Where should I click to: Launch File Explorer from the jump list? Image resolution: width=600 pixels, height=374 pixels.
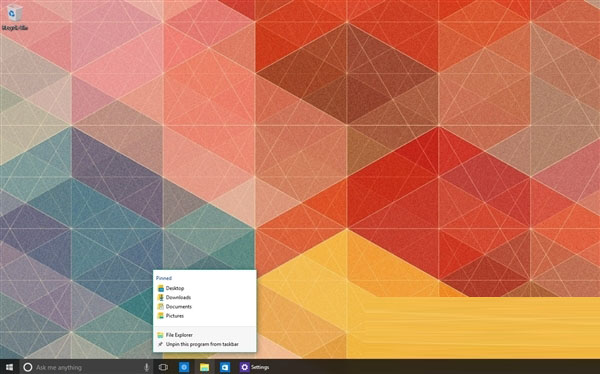point(205,335)
